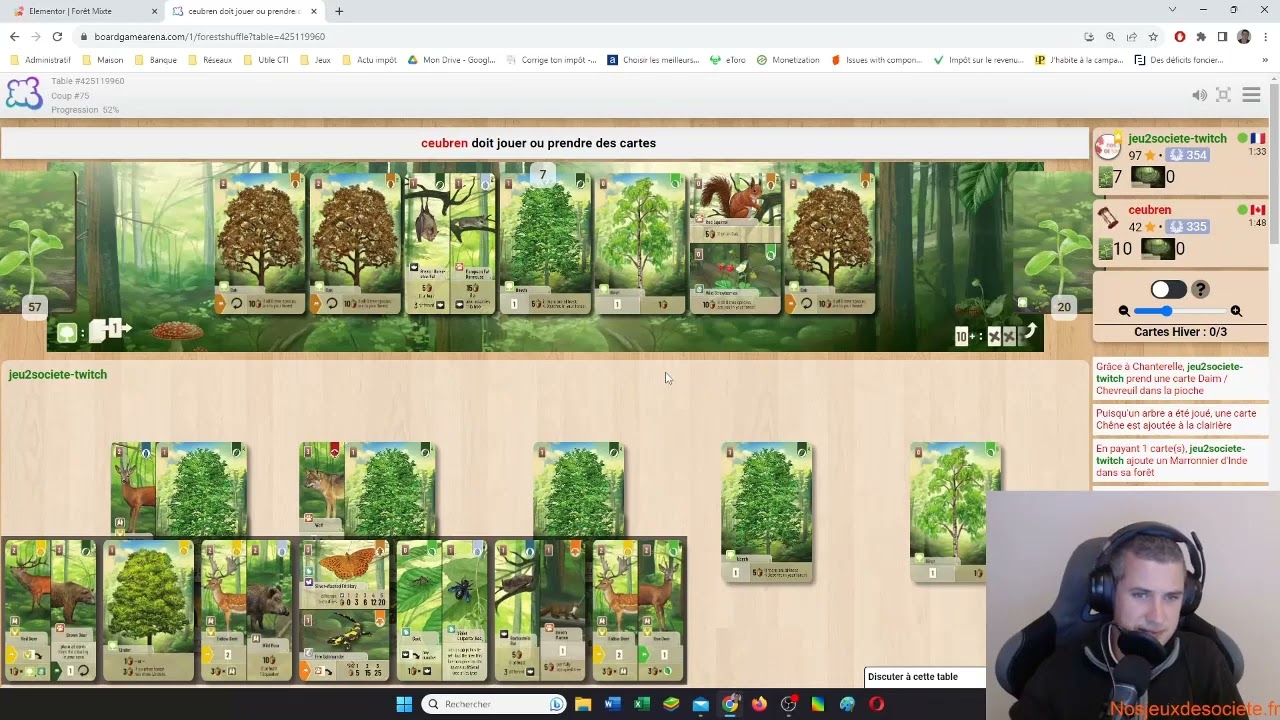
Task: Open the Réseaux bookmark folder
Action: click(210, 60)
